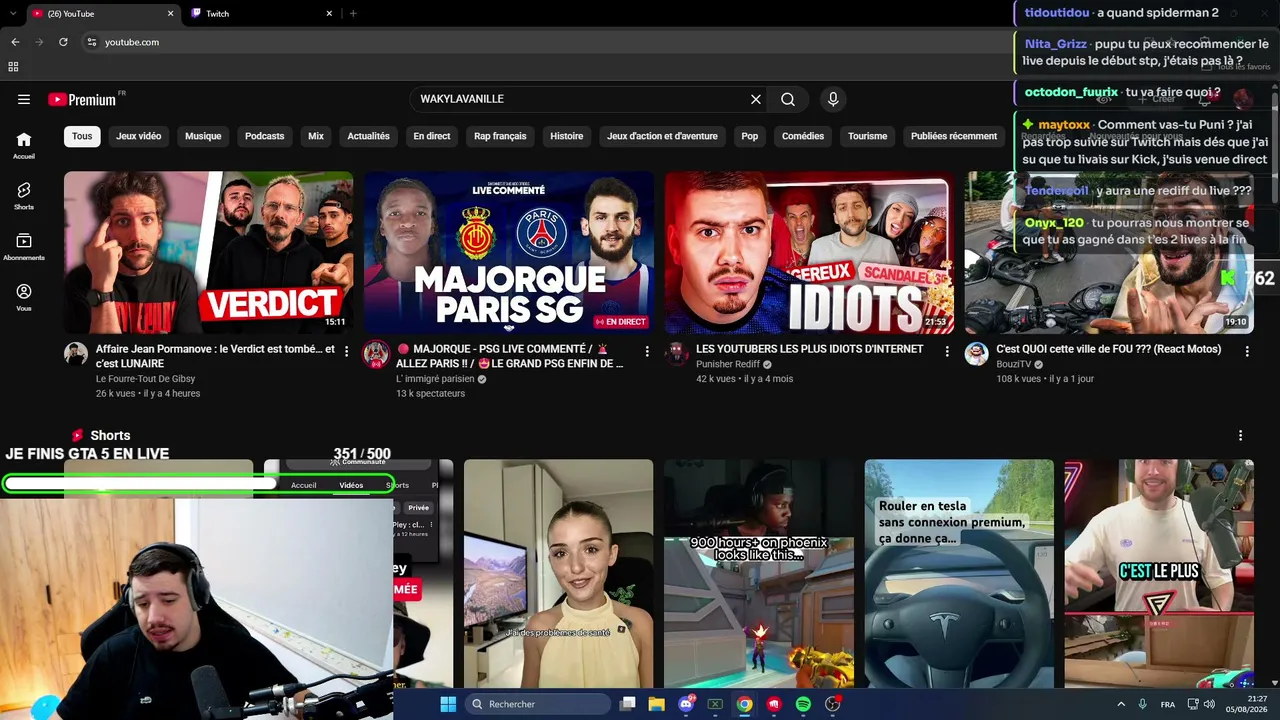Open options menu for MAJORQUE - PSG live
The image size is (1280, 720).
point(647,351)
